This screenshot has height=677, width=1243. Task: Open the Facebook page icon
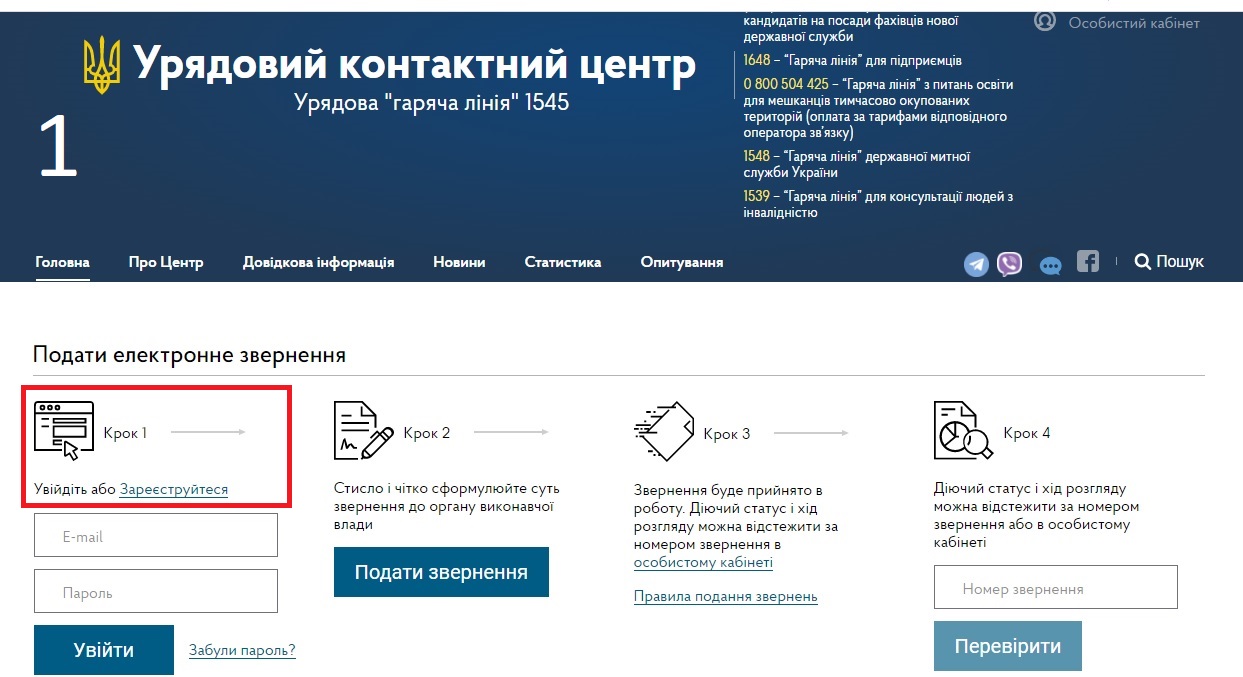click(1088, 261)
